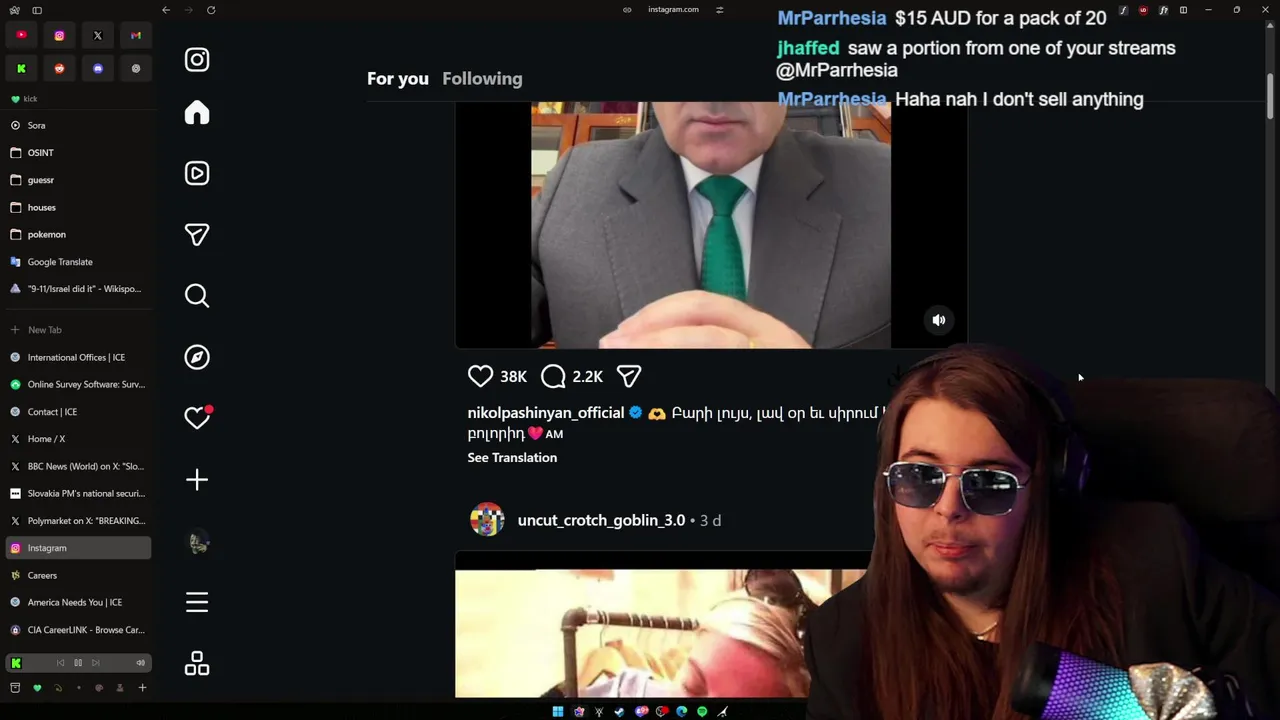Viewport: 1280px width, 720px height.
Task: Open Instagram Reels from the sidebar
Action: (x=197, y=173)
